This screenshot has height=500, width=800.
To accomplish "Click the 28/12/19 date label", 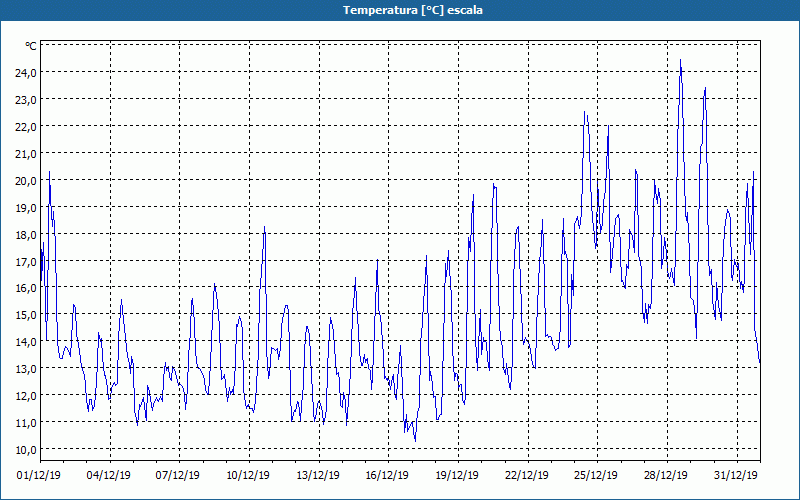I will [666, 475].
